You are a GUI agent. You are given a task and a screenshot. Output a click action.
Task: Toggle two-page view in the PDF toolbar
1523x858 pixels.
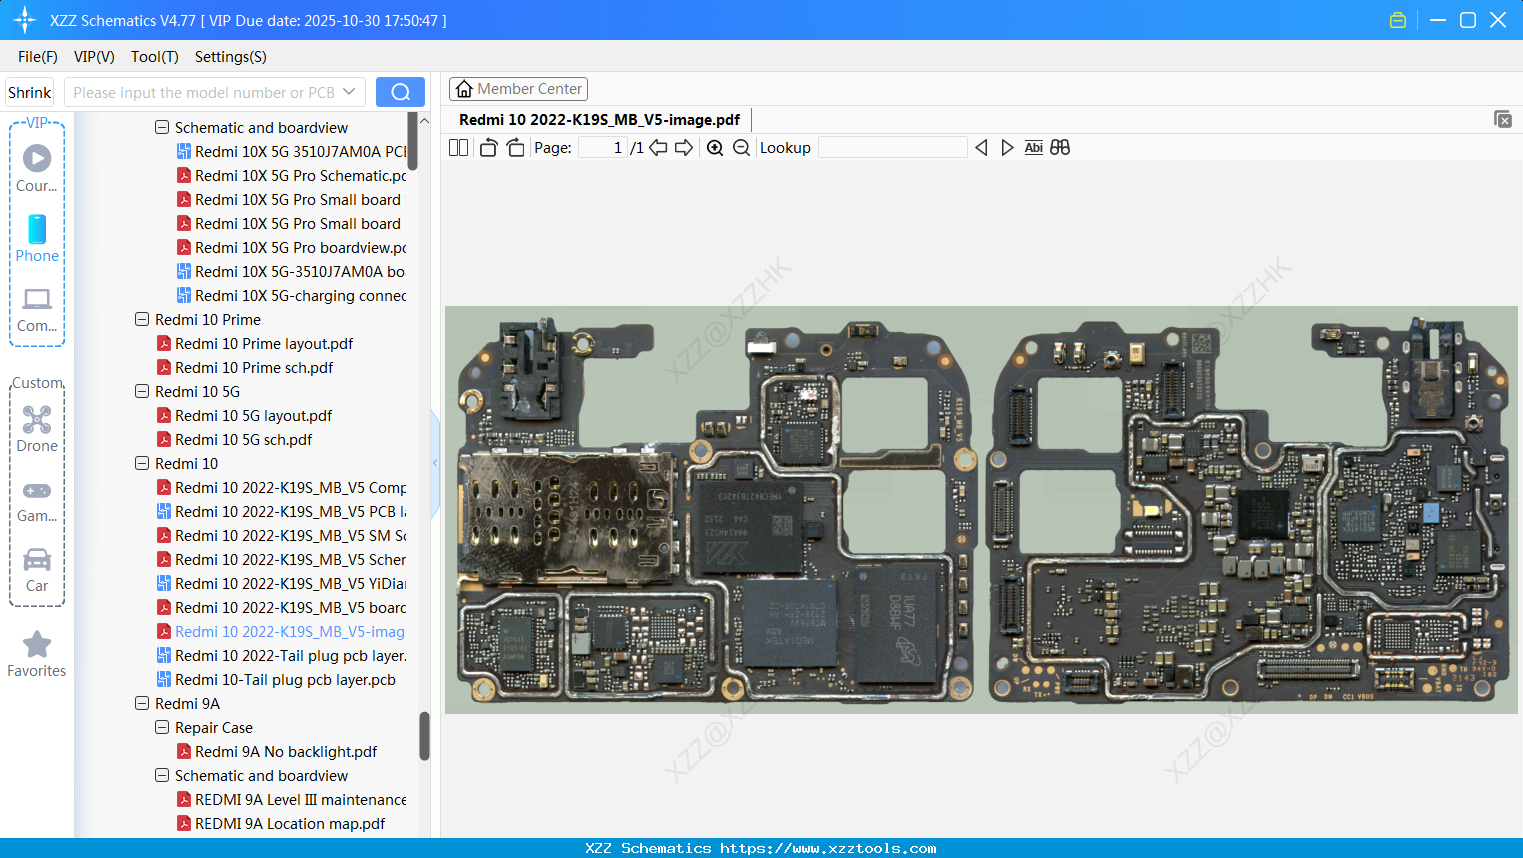pos(458,146)
